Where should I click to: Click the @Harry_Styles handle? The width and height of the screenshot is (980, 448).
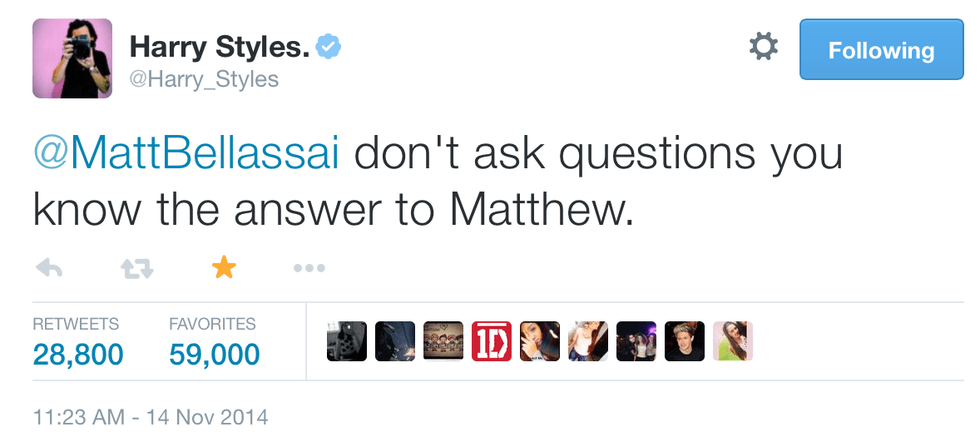204,78
